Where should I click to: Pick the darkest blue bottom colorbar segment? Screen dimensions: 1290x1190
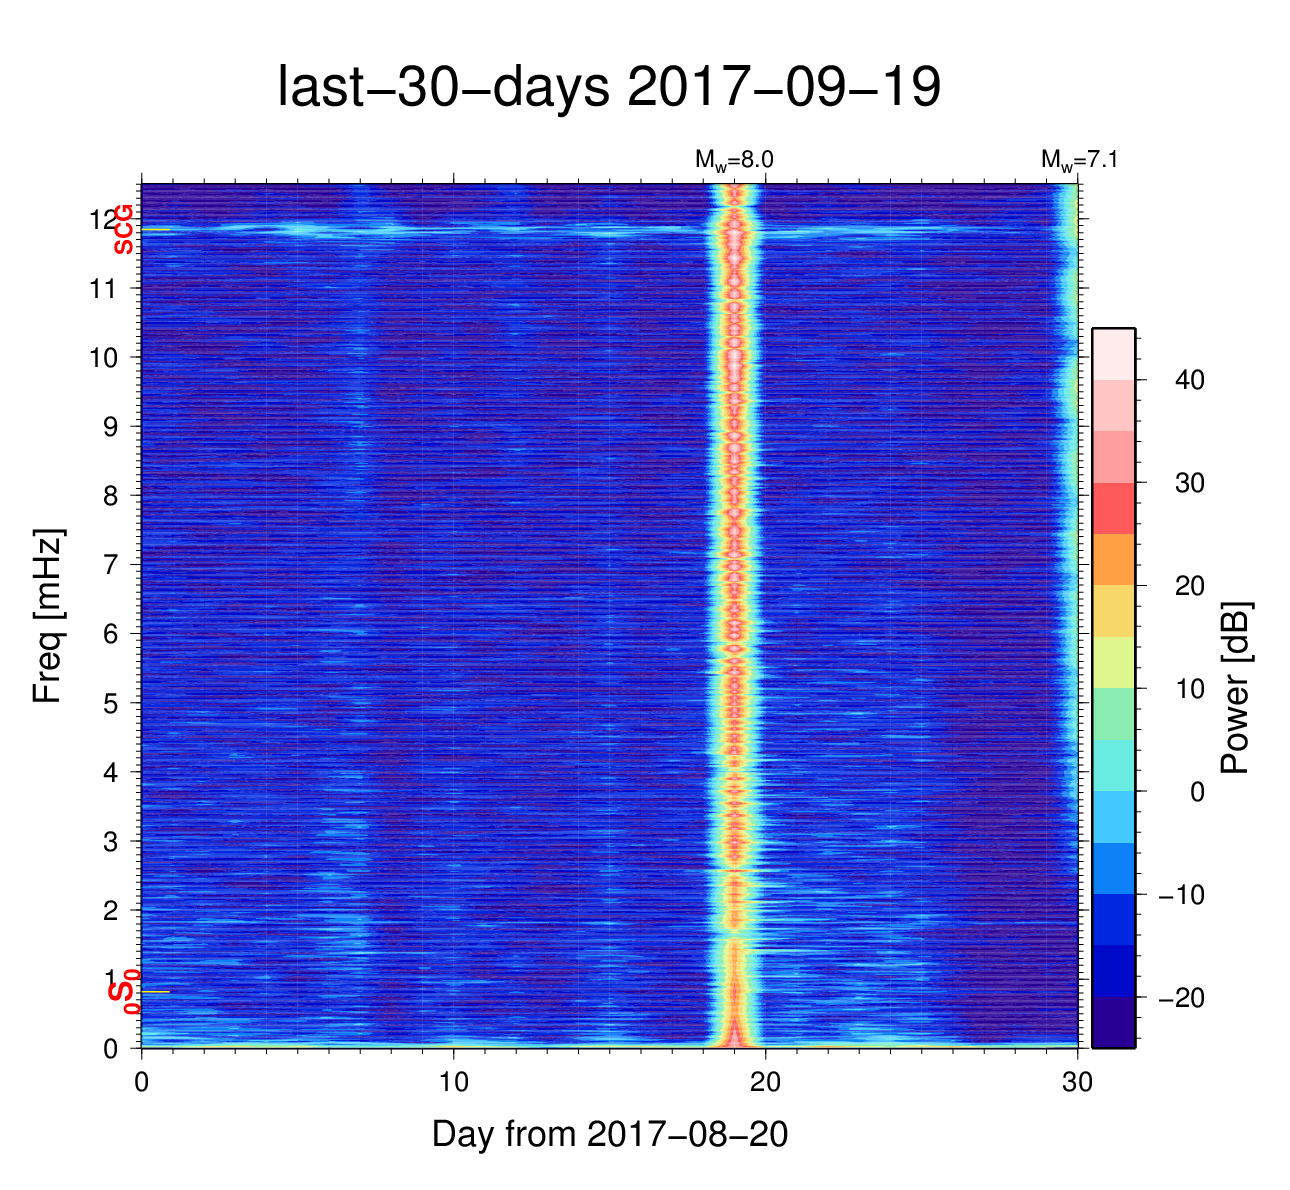1113,1022
